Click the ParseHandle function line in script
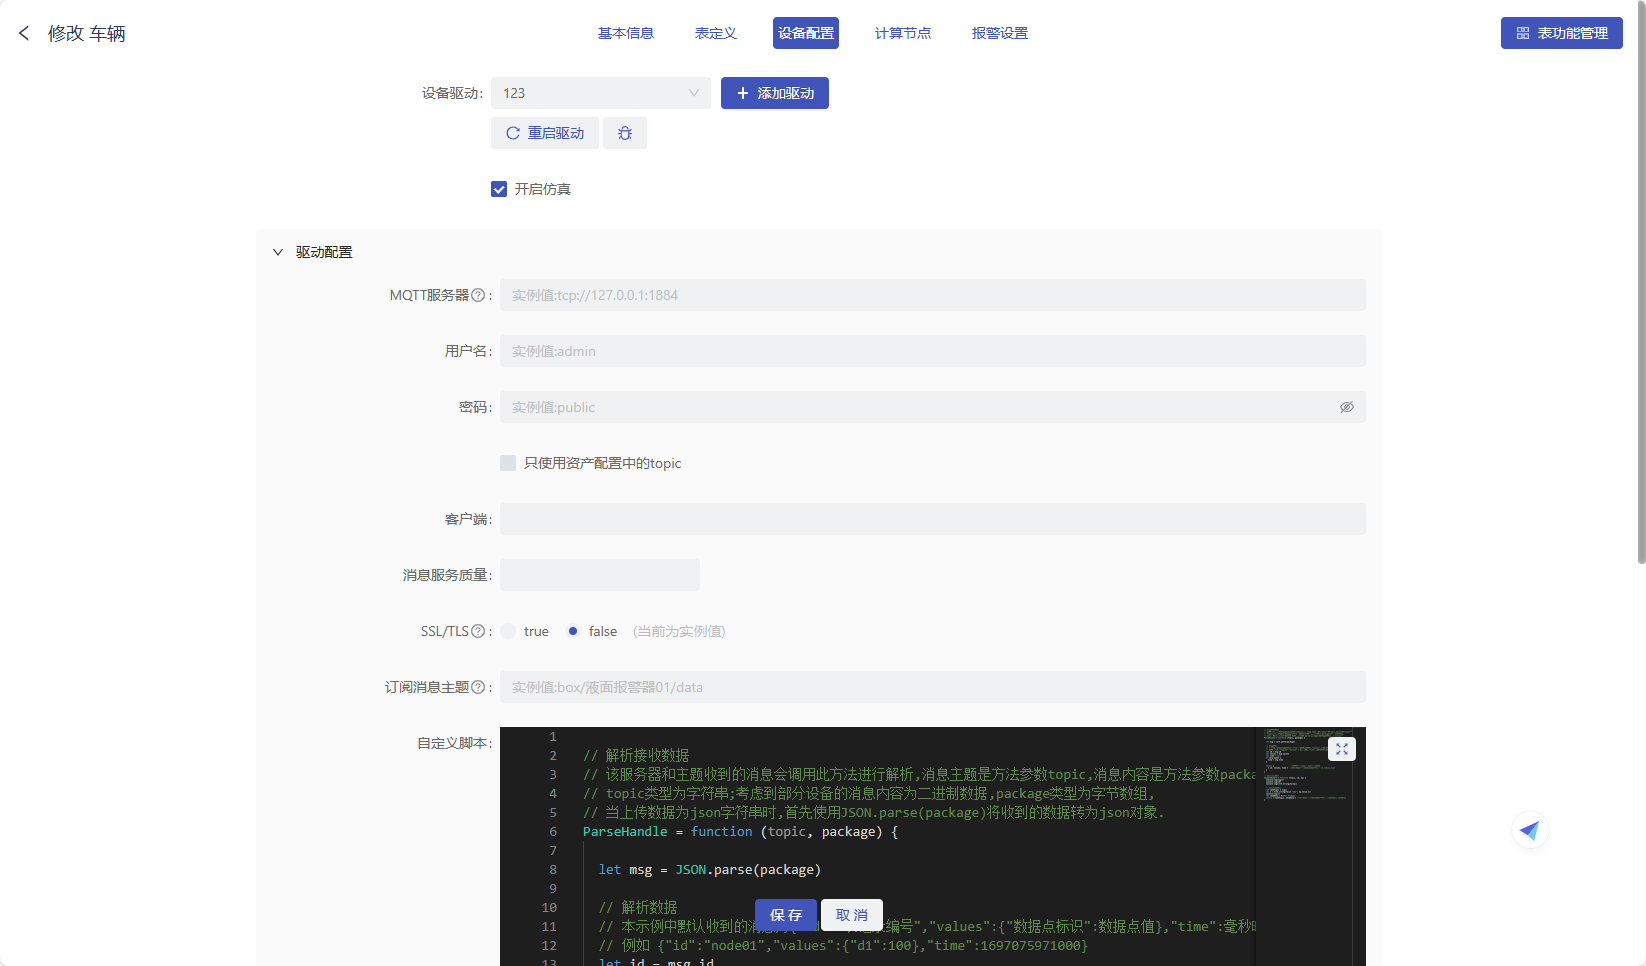This screenshot has height=966, width=1646. tap(741, 832)
